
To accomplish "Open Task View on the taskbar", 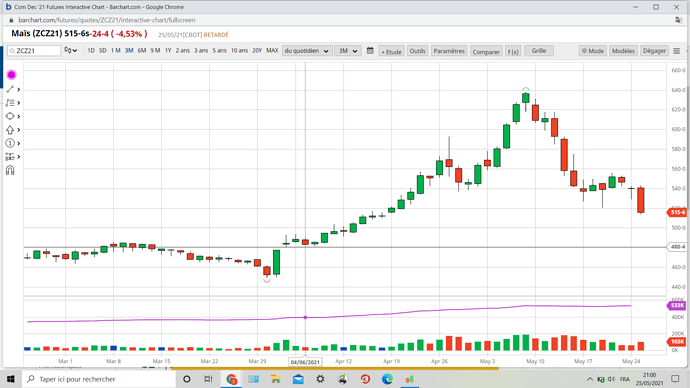I will coord(209,379).
